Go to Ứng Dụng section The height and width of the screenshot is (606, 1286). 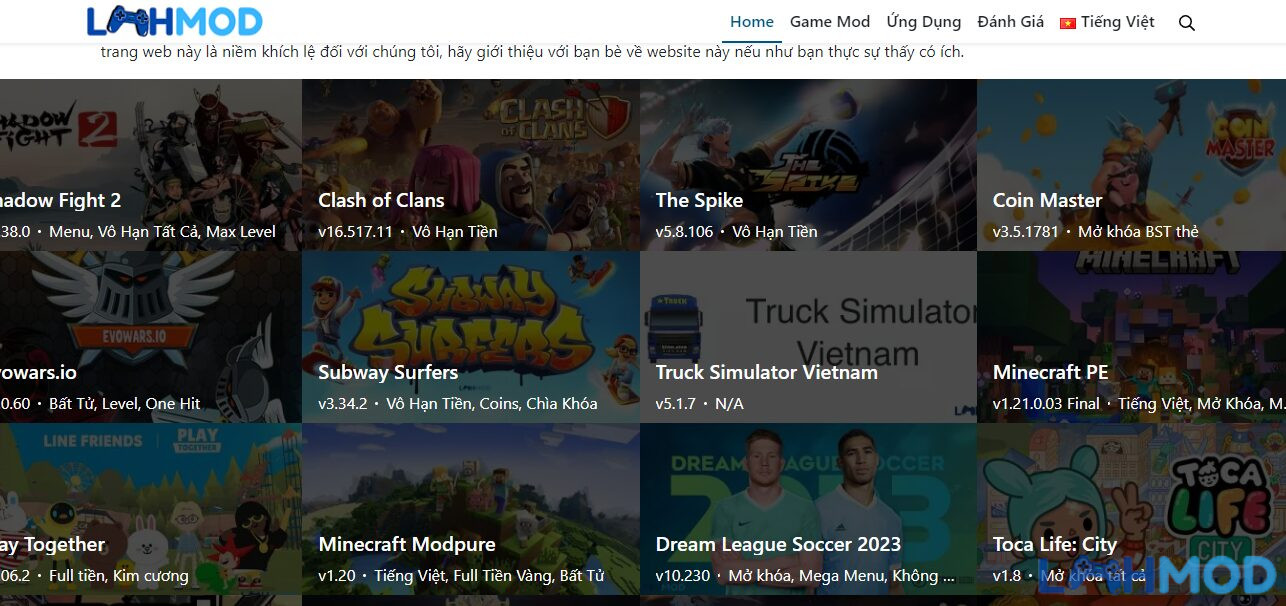[x=923, y=22]
